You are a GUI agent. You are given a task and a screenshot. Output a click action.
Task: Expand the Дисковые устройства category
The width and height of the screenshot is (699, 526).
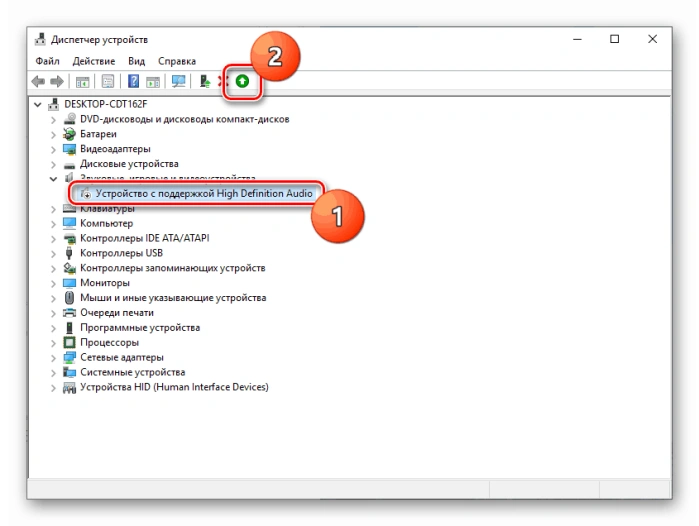[53, 164]
